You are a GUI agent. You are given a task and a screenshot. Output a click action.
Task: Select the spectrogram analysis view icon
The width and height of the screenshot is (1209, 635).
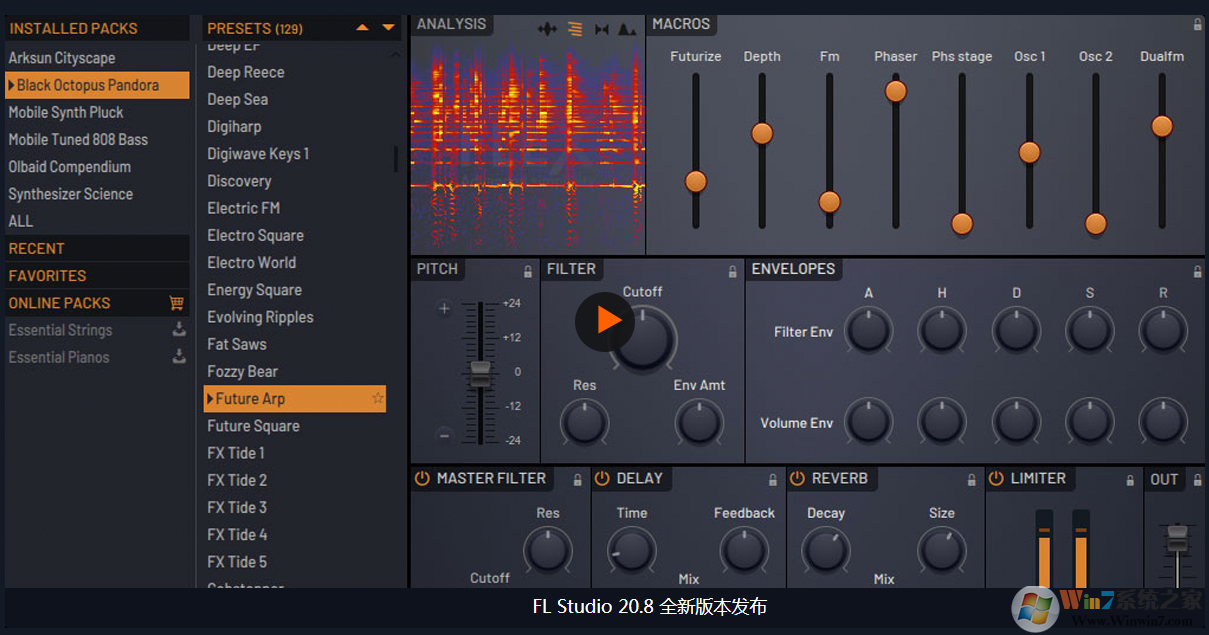tap(575, 29)
